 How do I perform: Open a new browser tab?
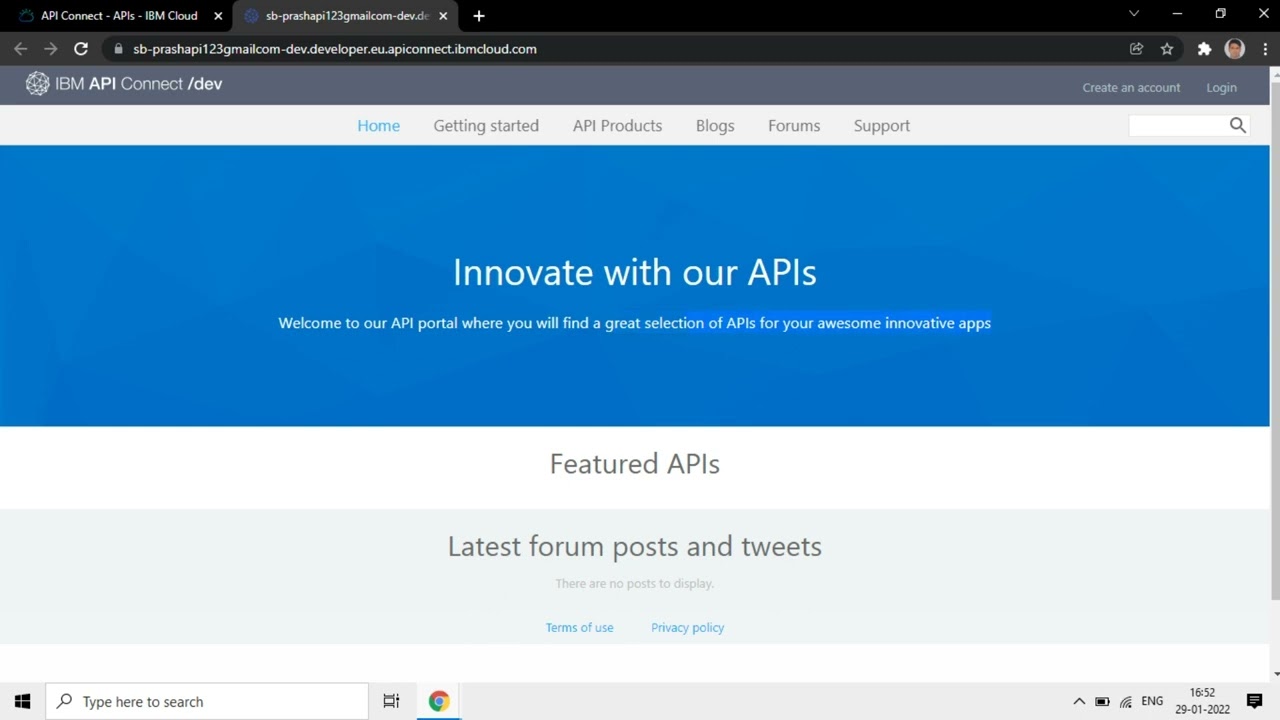tap(479, 16)
